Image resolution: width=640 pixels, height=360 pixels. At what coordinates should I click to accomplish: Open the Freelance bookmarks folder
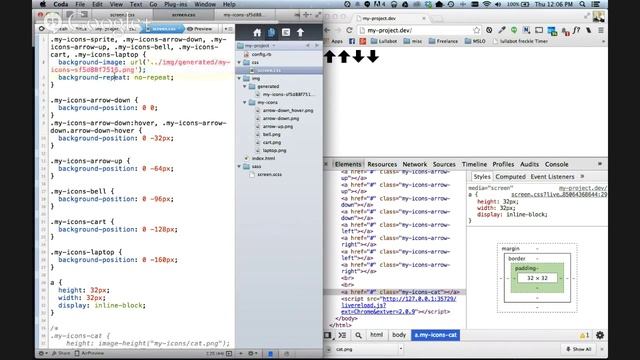coord(443,41)
